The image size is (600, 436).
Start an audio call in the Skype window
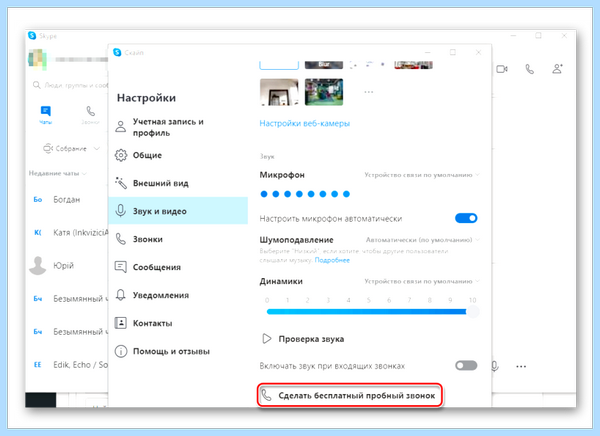coord(530,69)
